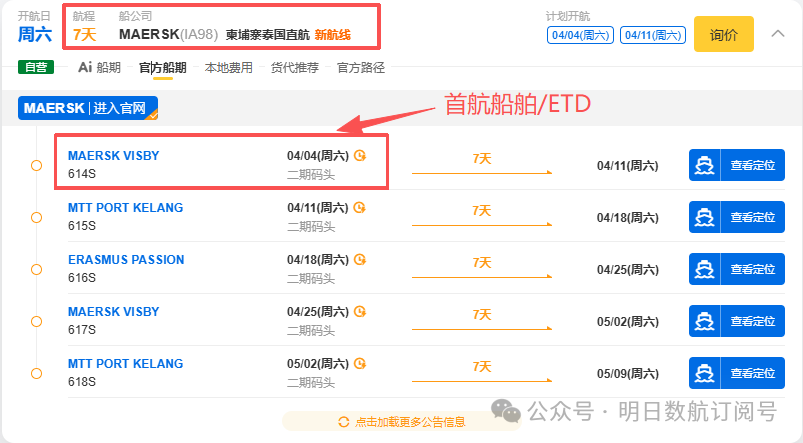Image resolution: width=803 pixels, height=443 pixels.
Task: Open MAERSK official website via 进入官网
Action: (x=119, y=108)
